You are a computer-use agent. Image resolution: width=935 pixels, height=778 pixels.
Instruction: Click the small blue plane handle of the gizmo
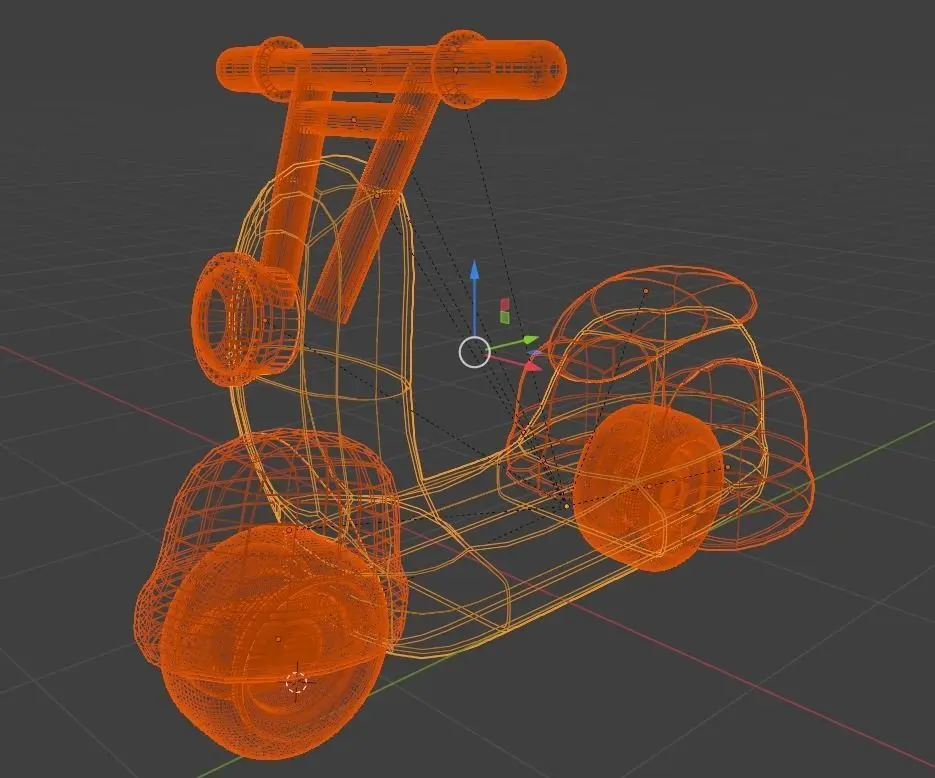click(x=535, y=354)
